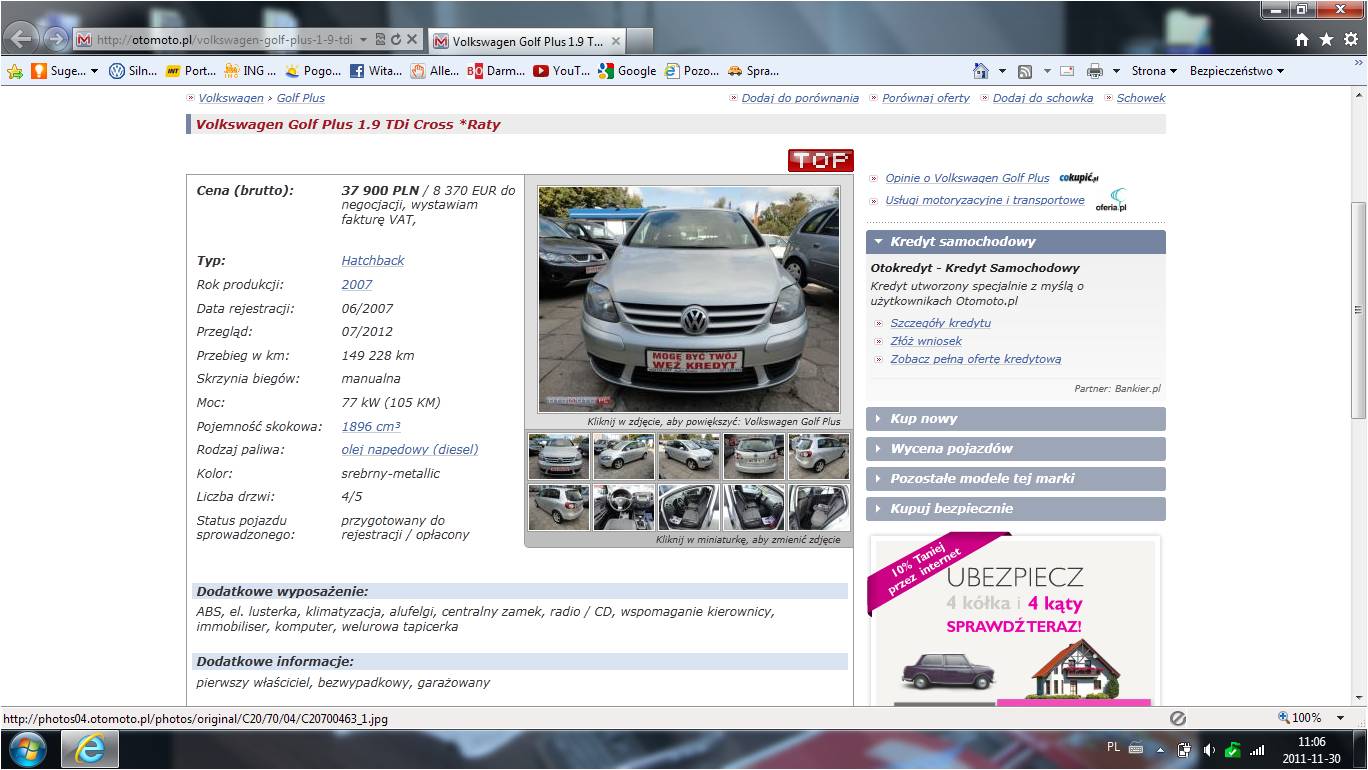
Task: Expand the Print options dropdown arrow
Action: (x=1116, y=71)
